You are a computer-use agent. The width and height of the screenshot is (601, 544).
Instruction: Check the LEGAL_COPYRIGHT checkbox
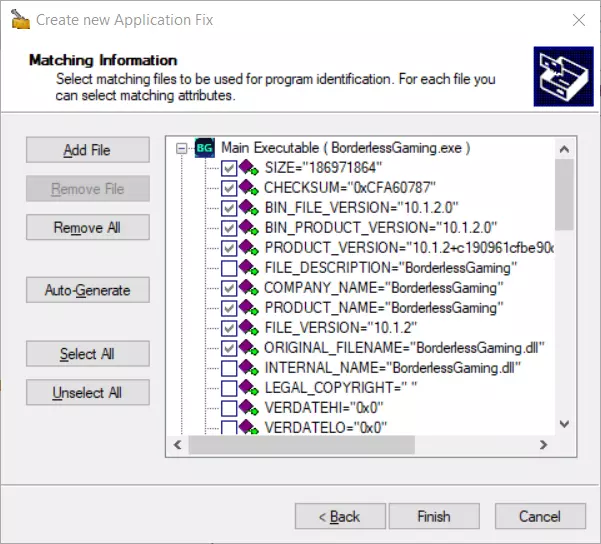229,388
